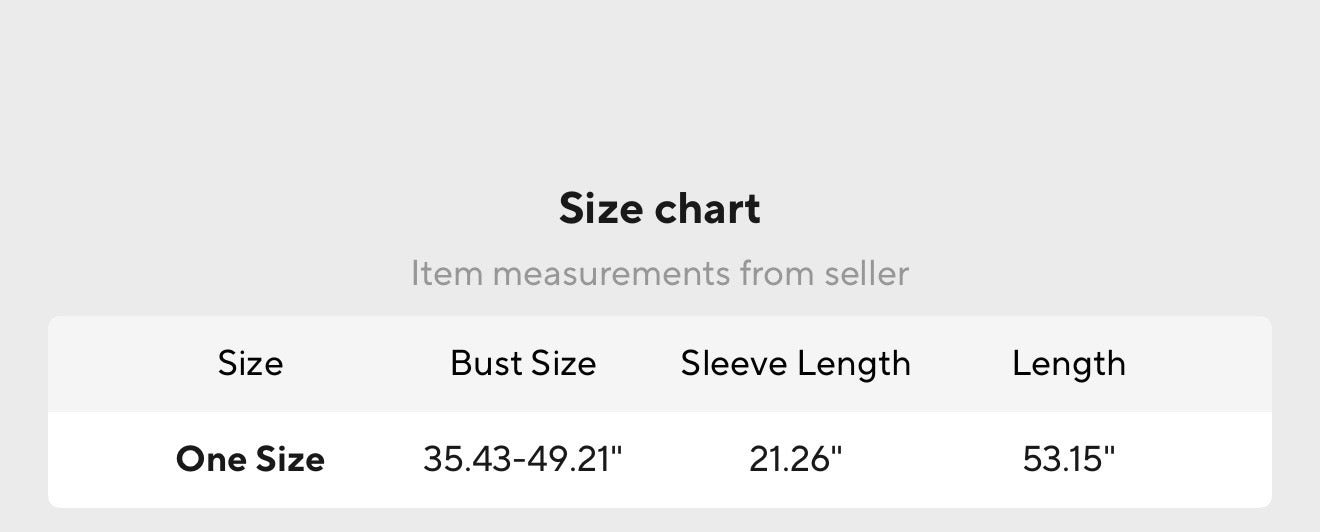The height and width of the screenshot is (532, 1320).
Task: Select the 21.26" sleeve length value
Action: (796, 460)
